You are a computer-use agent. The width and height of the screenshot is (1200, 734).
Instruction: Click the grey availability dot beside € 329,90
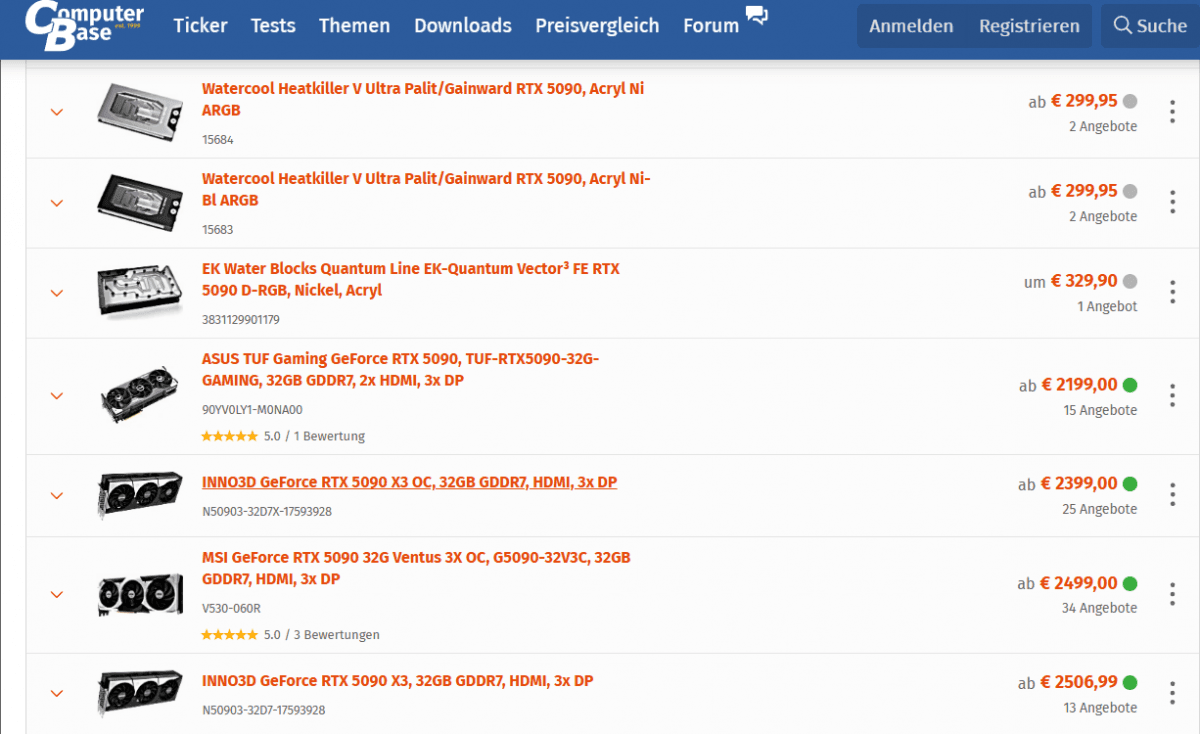tap(1130, 281)
